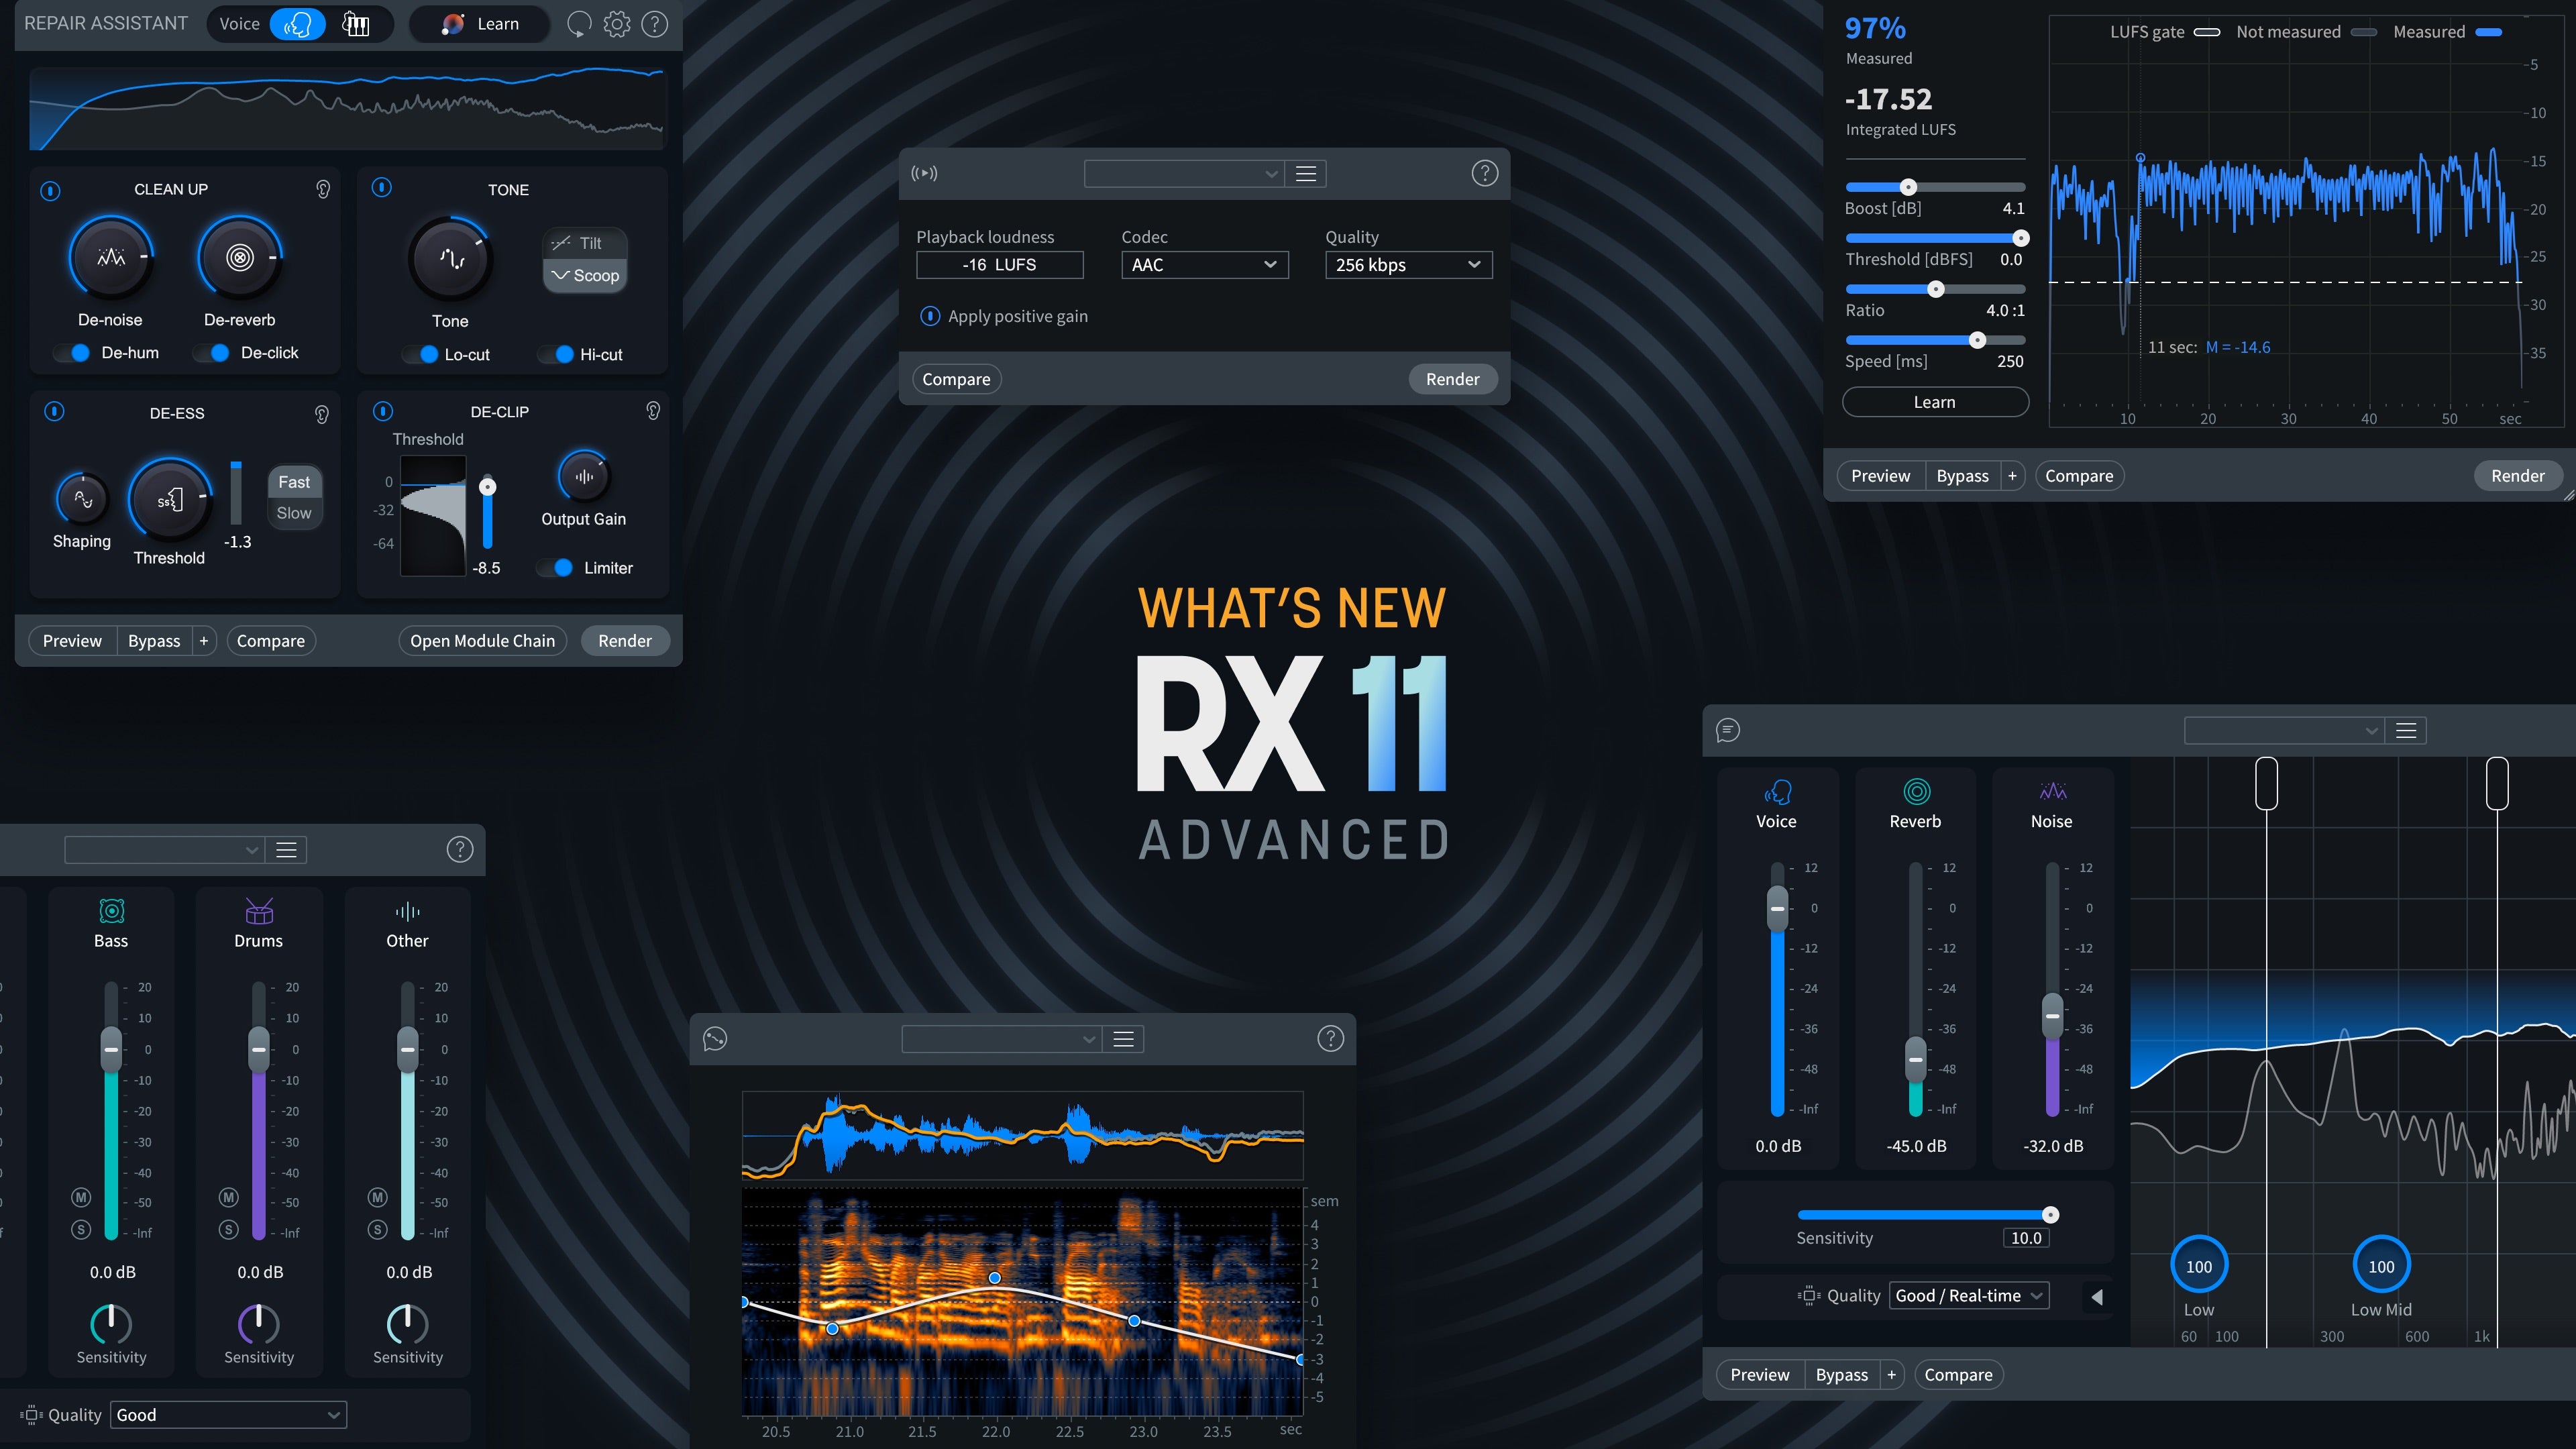This screenshot has height=1449, width=2576.
Task: Click the streaming preview icon in the Loudness panel
Action: 925,172
